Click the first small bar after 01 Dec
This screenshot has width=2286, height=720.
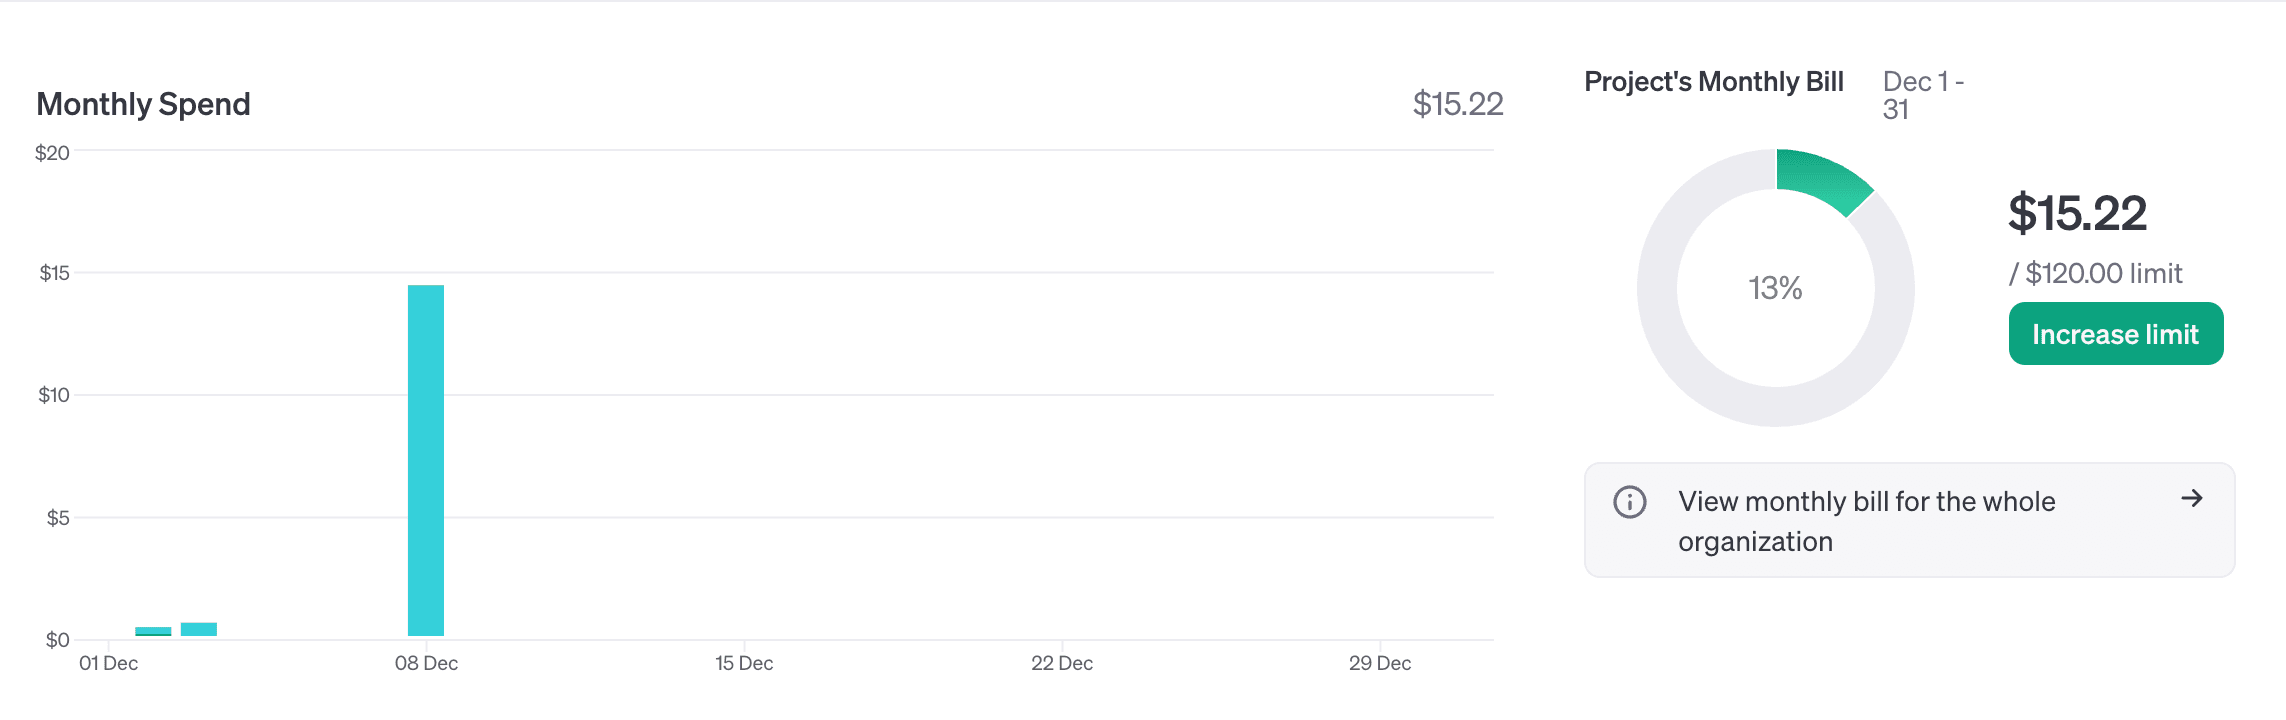point(153,631)
